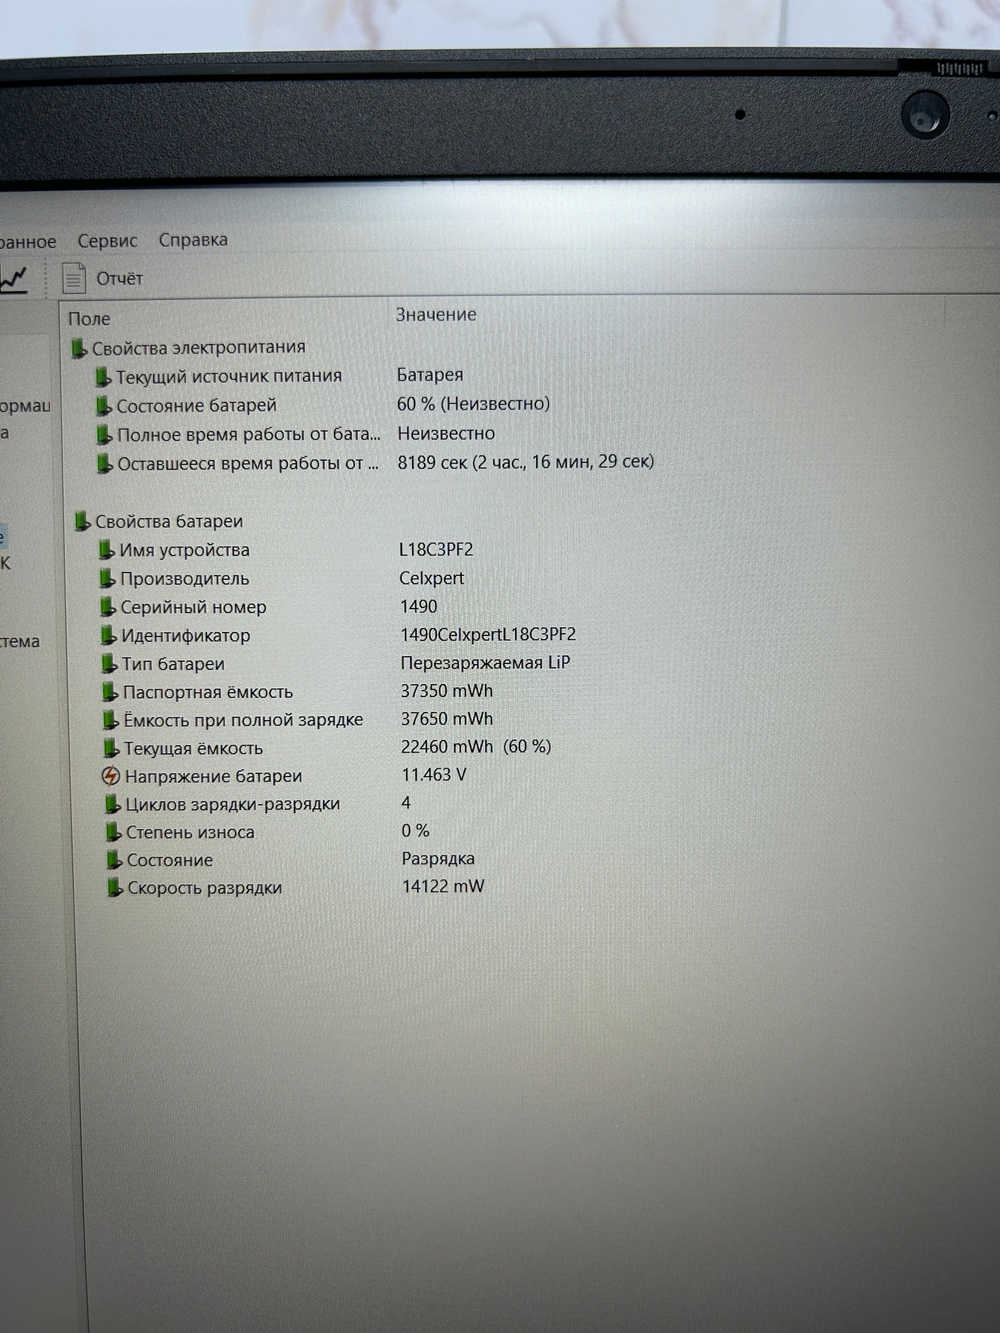Select the Система entry in the sidebar
Image resolution: width=1000 pixels, height=1333 pixels.
[21, 642]
